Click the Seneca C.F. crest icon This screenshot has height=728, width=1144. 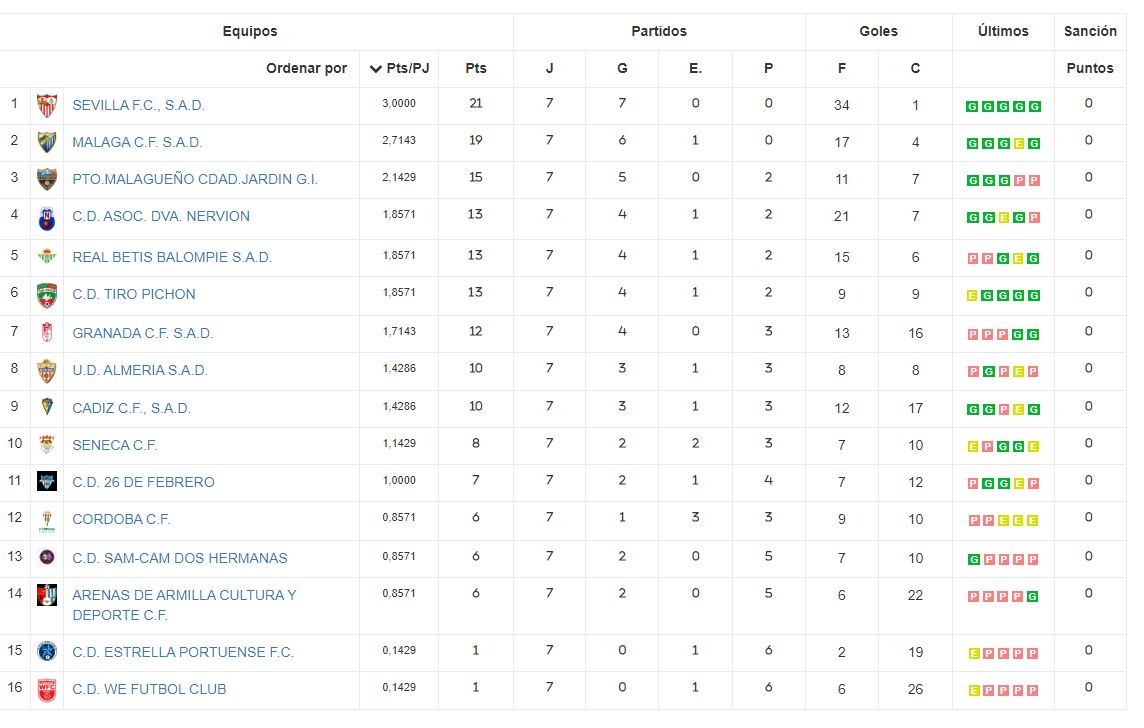[x=47, y=444]
